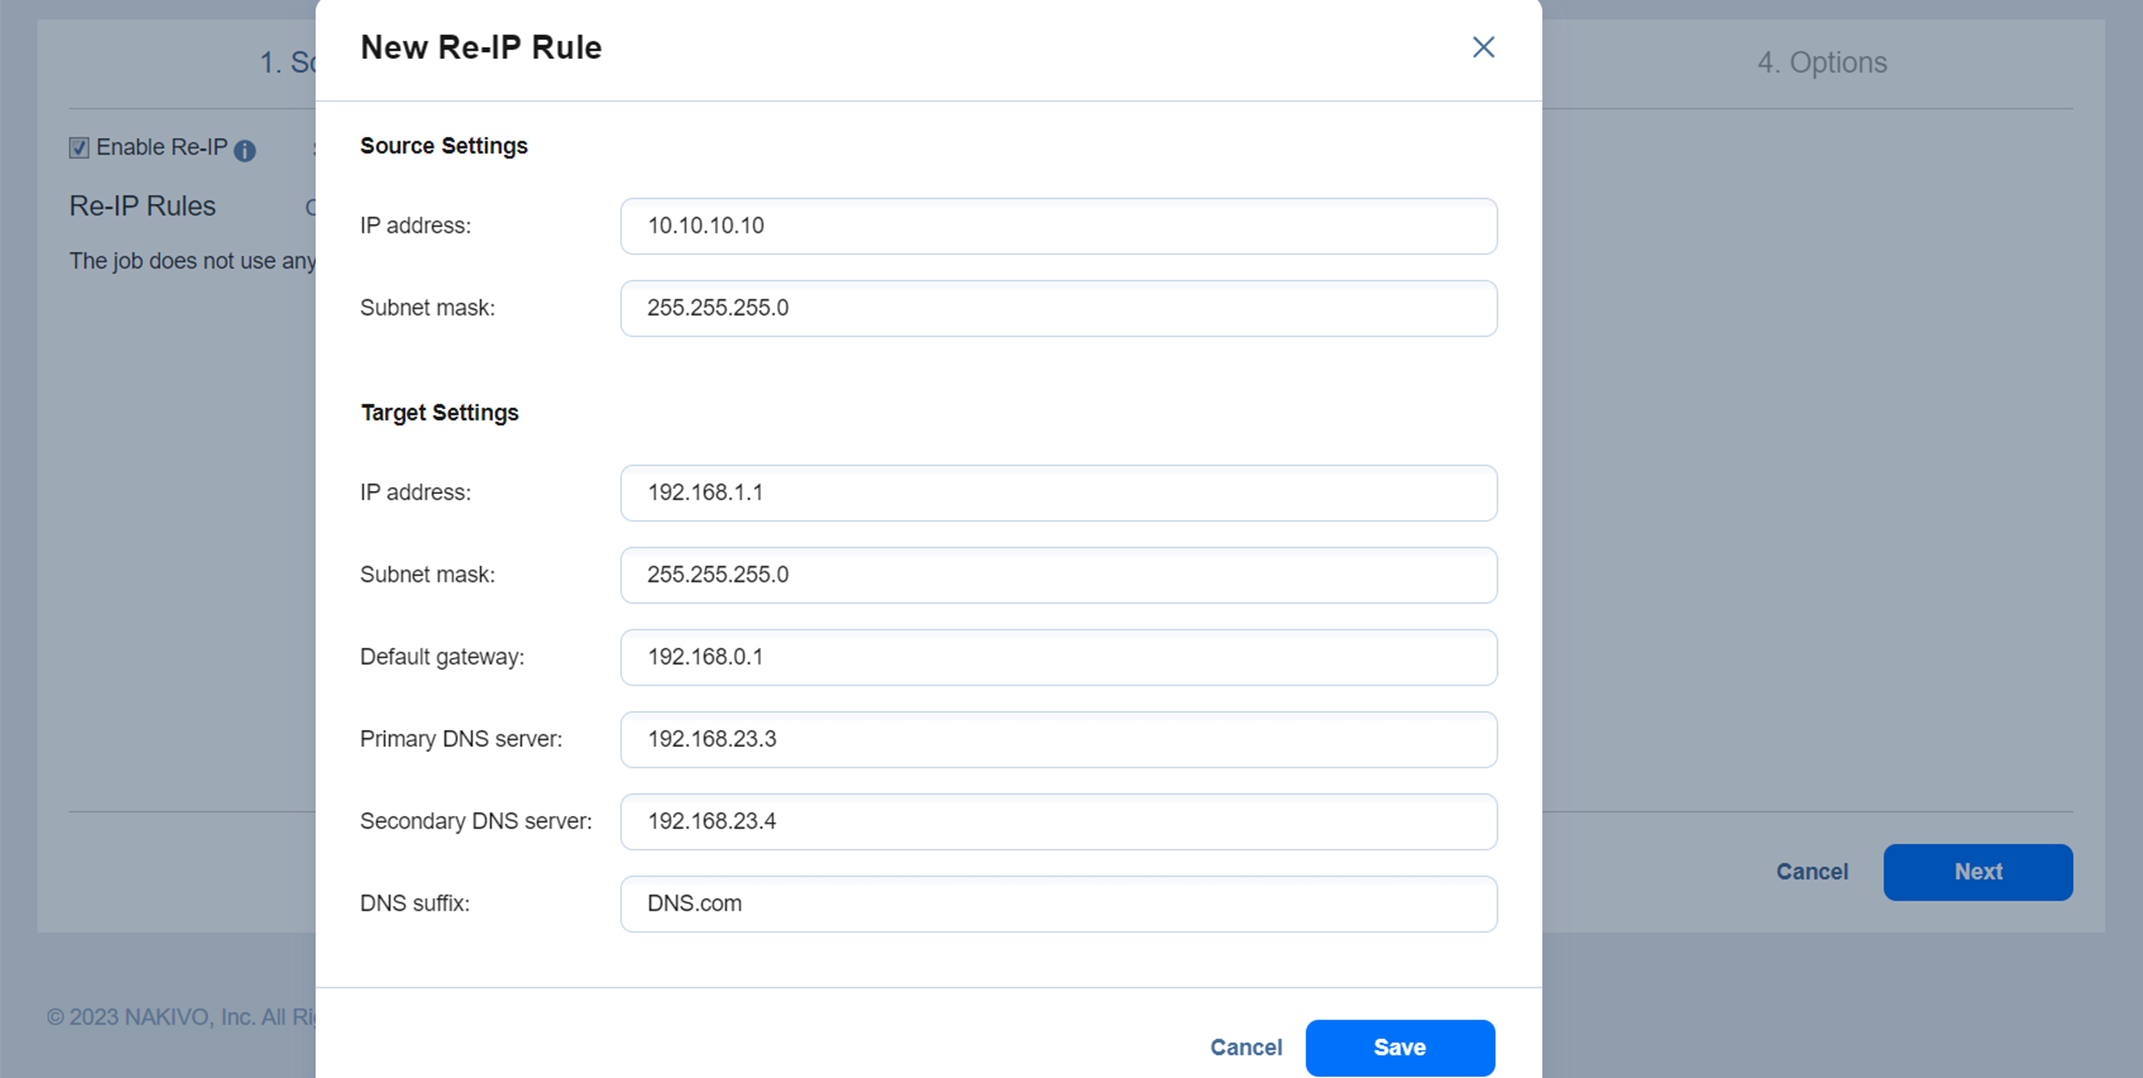Click the Target IP address field
The width and height of the screenshot is (2143, 1078).
tap(1058, 493)
